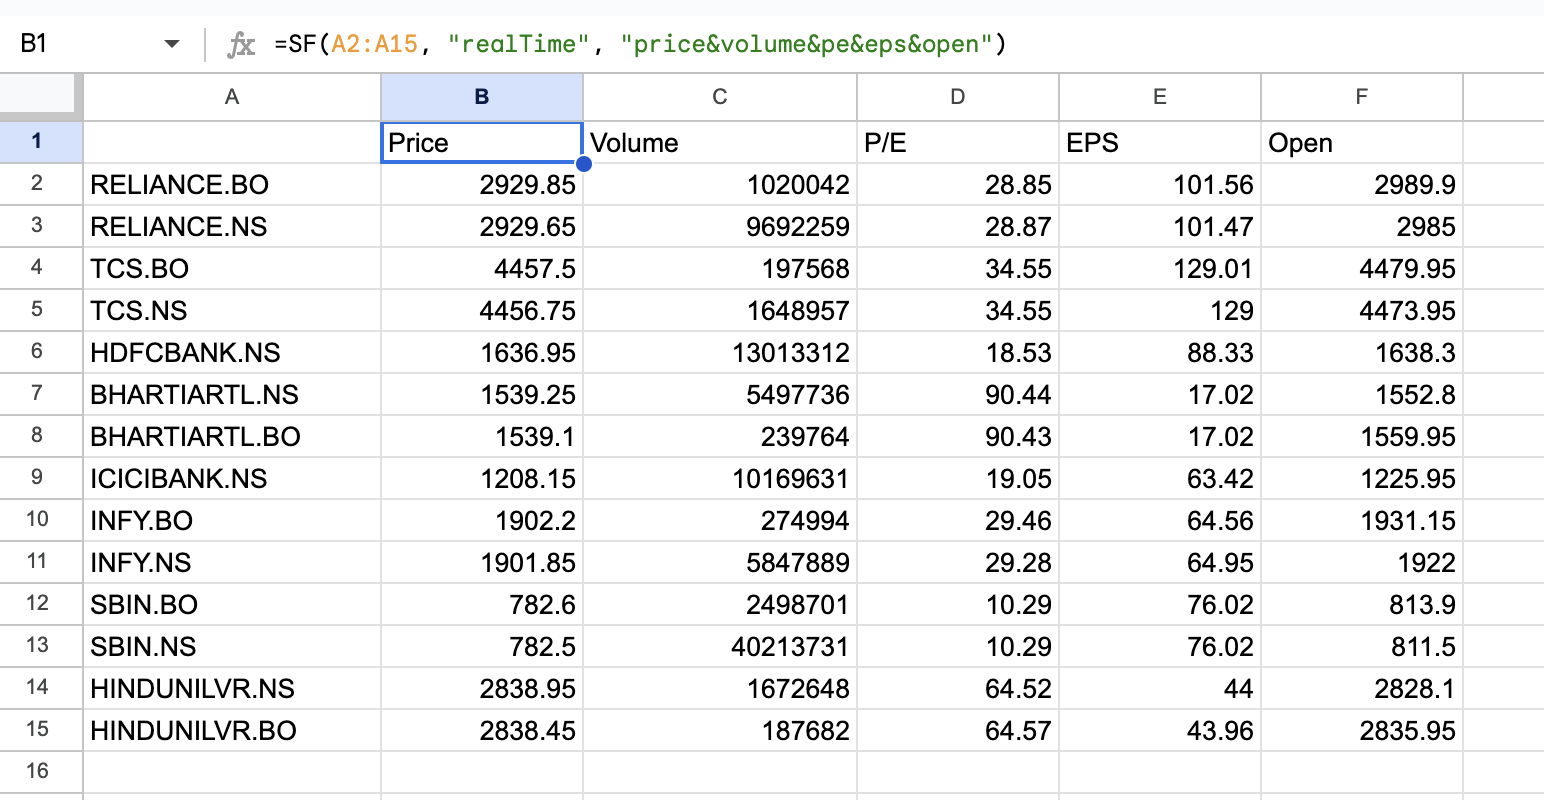Click EPS value 43.96
The image size is (1544, 800).
[1160, 730]
